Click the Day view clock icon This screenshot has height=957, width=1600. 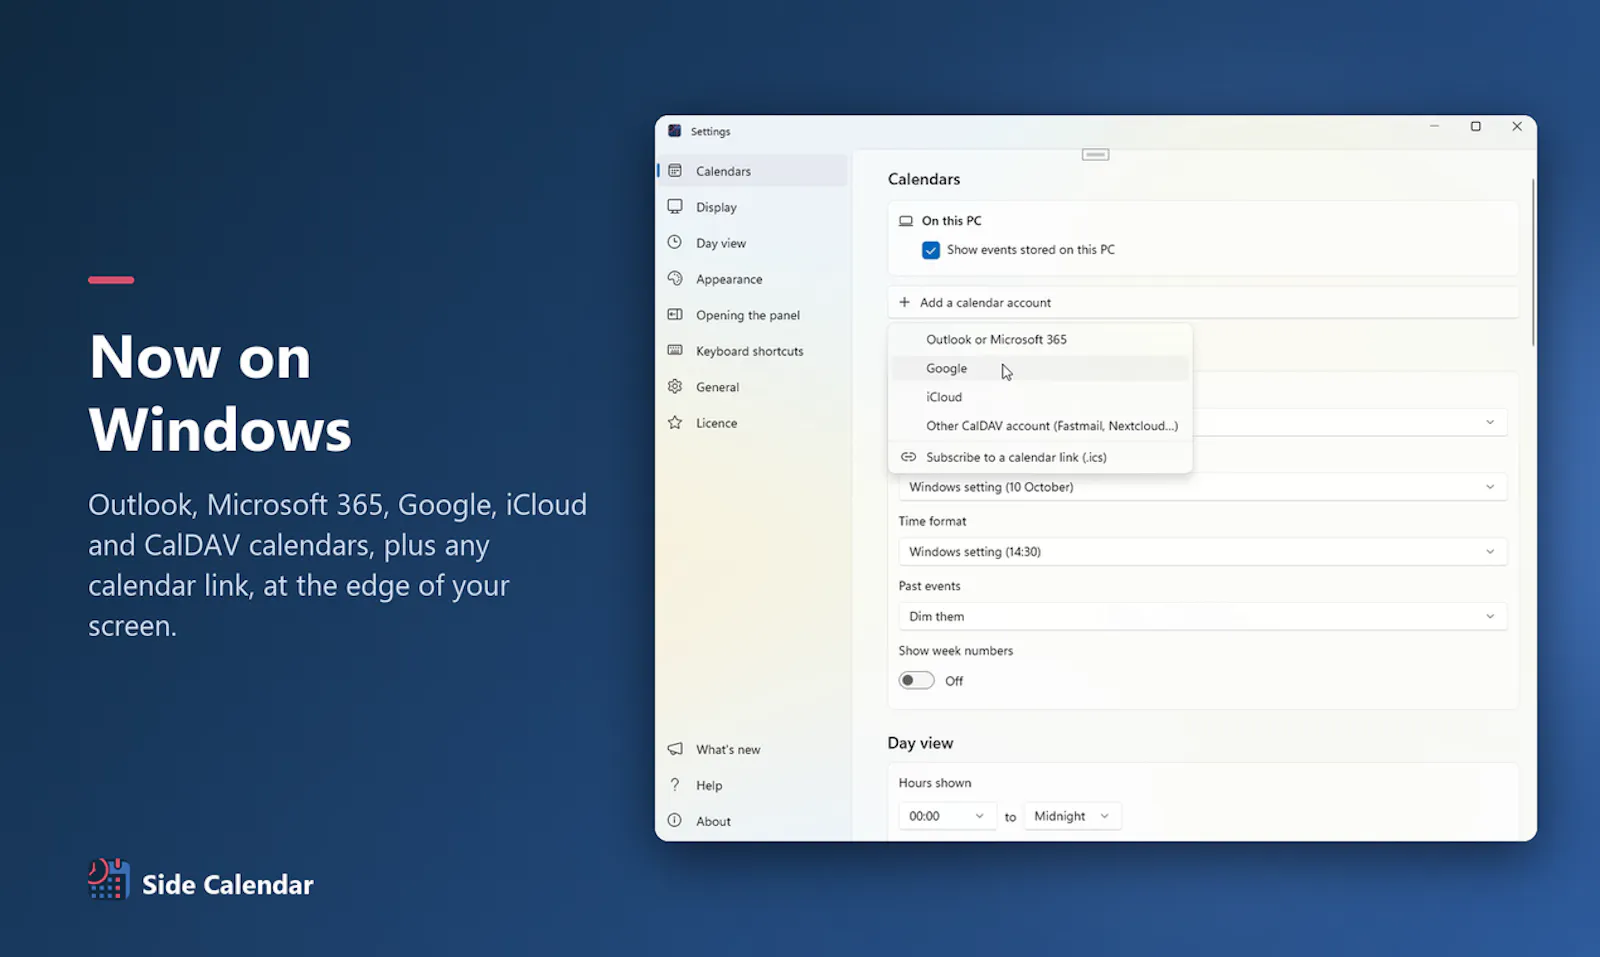click(x=675, y=243)
